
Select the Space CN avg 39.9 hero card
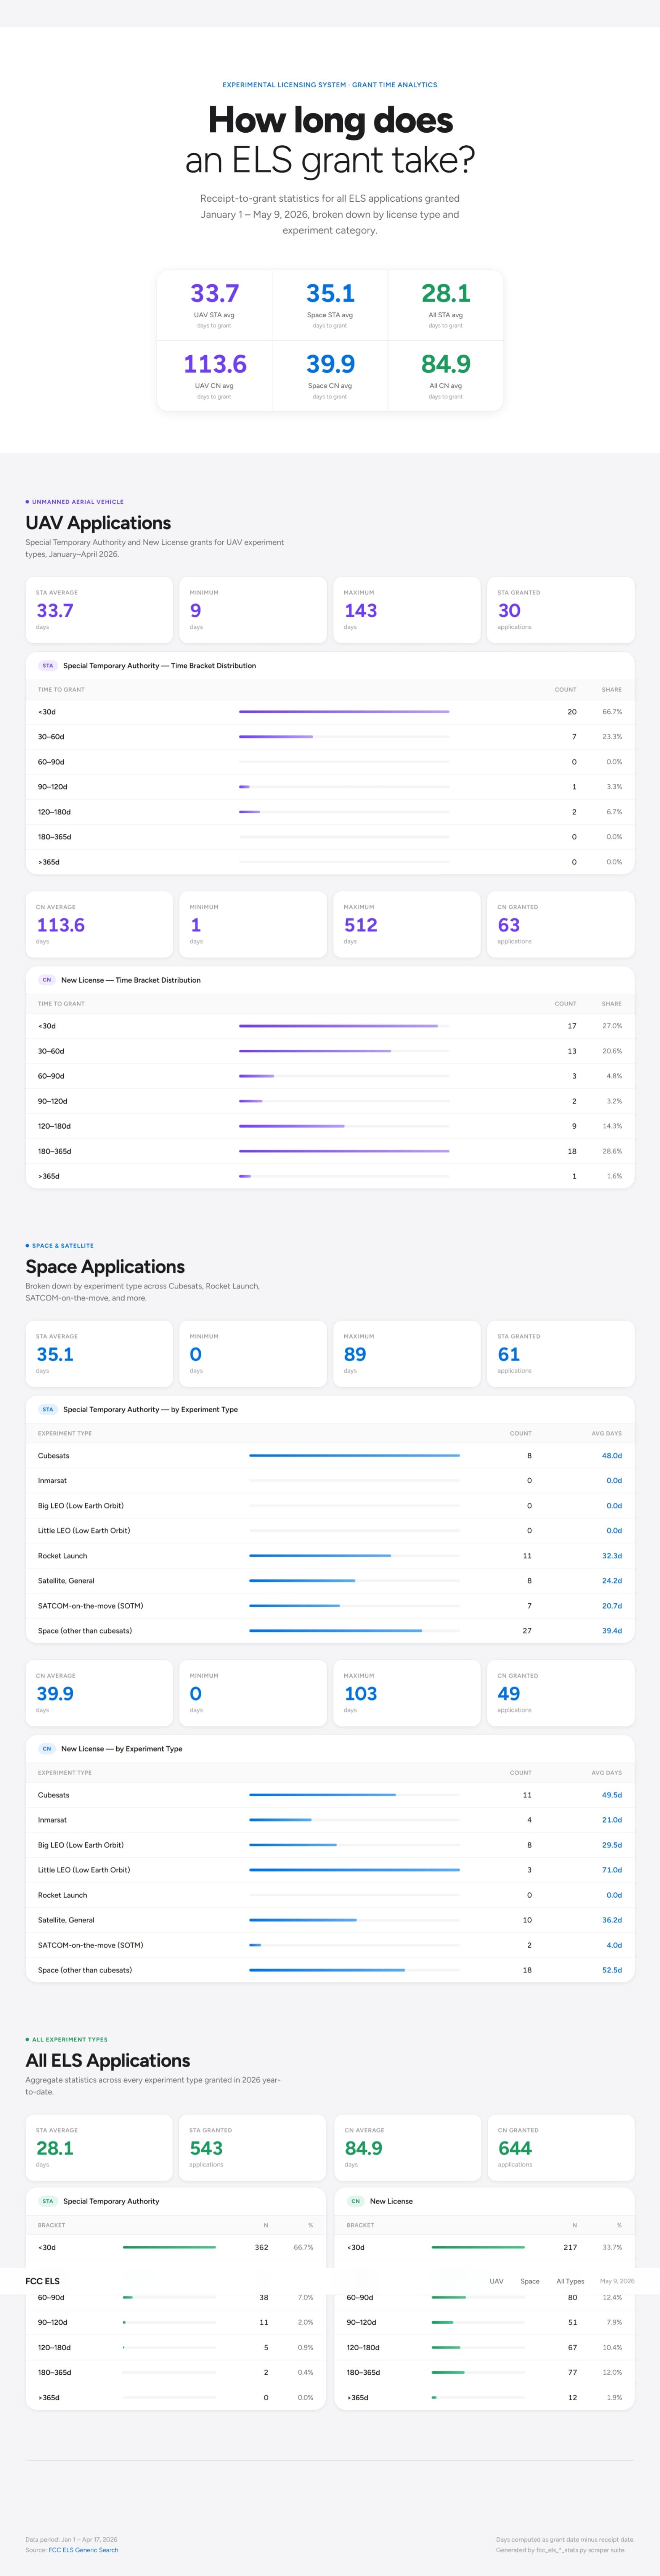[x=330, y=376]
